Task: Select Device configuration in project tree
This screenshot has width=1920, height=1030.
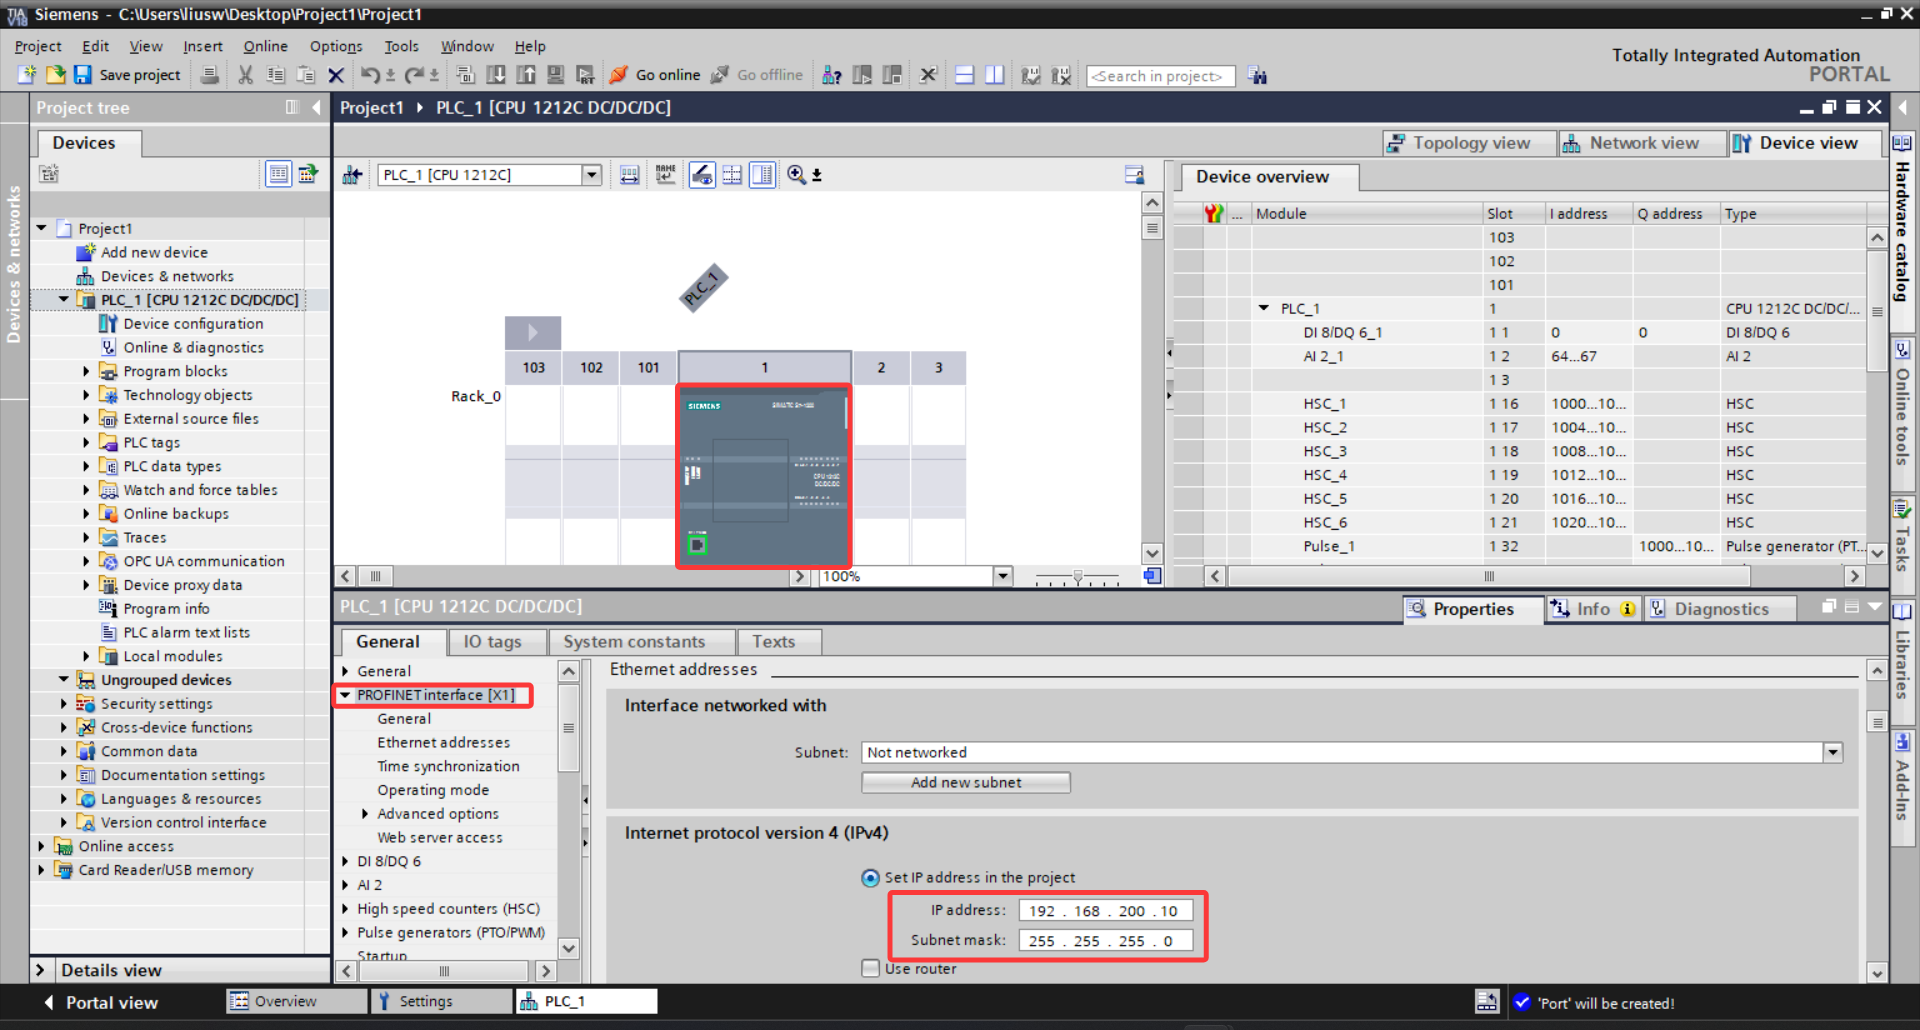Action: point(193,324)
